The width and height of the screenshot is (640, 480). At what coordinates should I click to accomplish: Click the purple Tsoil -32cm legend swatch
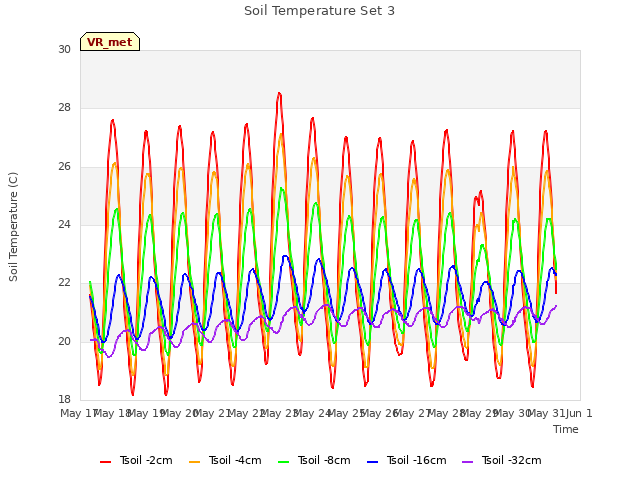click(467, 462)
